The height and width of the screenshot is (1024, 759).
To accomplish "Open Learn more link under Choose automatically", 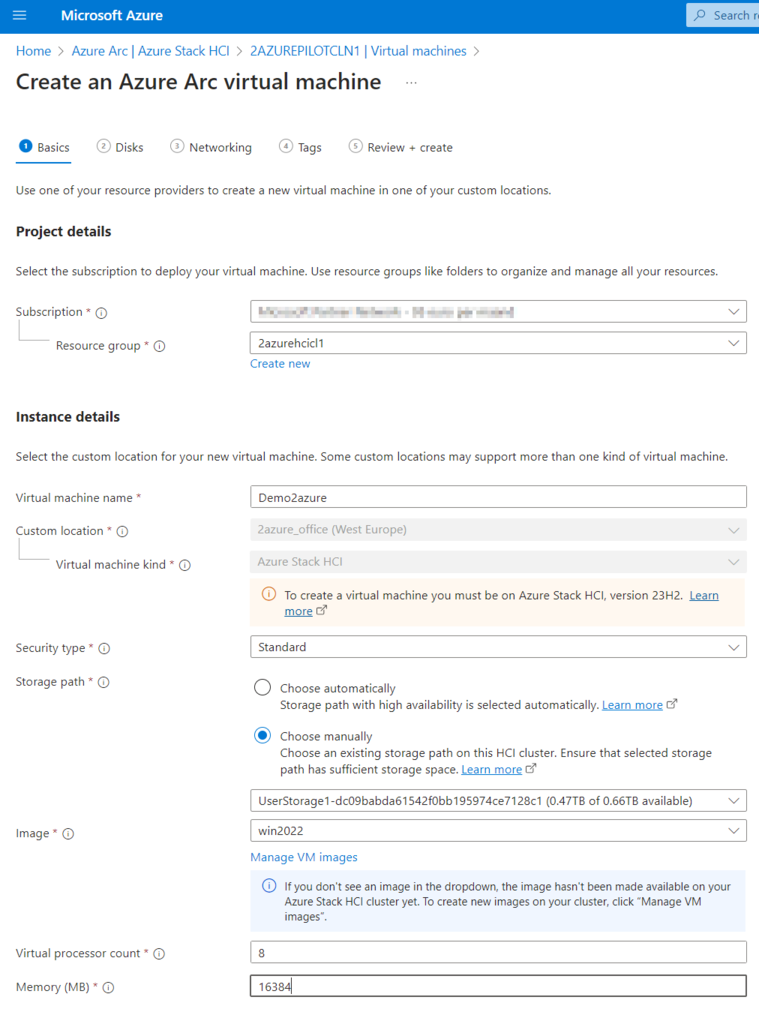I will tap(632, 705).
